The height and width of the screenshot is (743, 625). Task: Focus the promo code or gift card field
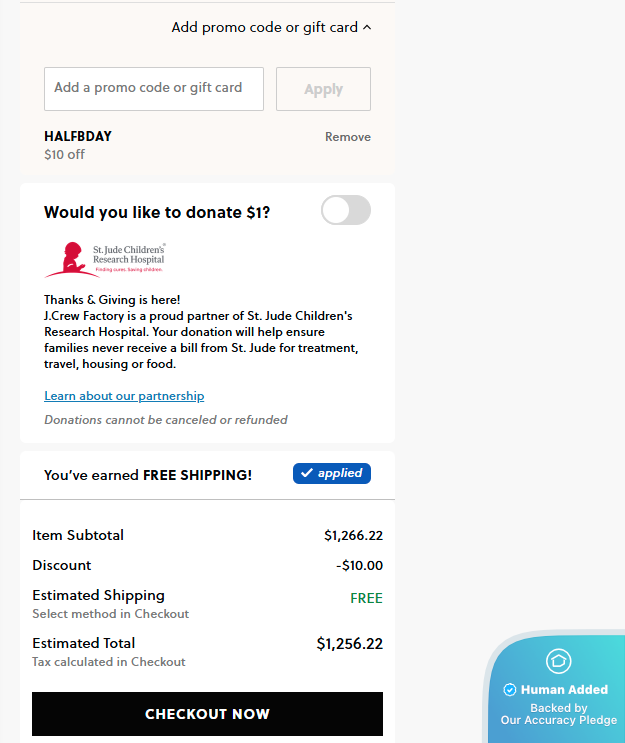pos(154,89)
